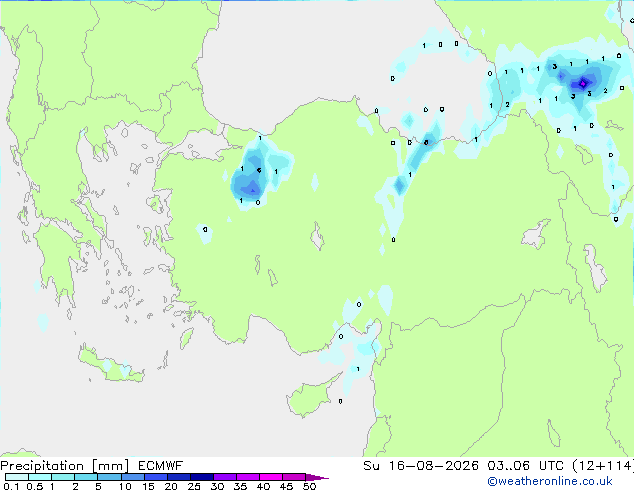634x490 pixels.
Task: Click the above-50 legend arrow tip
Action: (317, 477)
